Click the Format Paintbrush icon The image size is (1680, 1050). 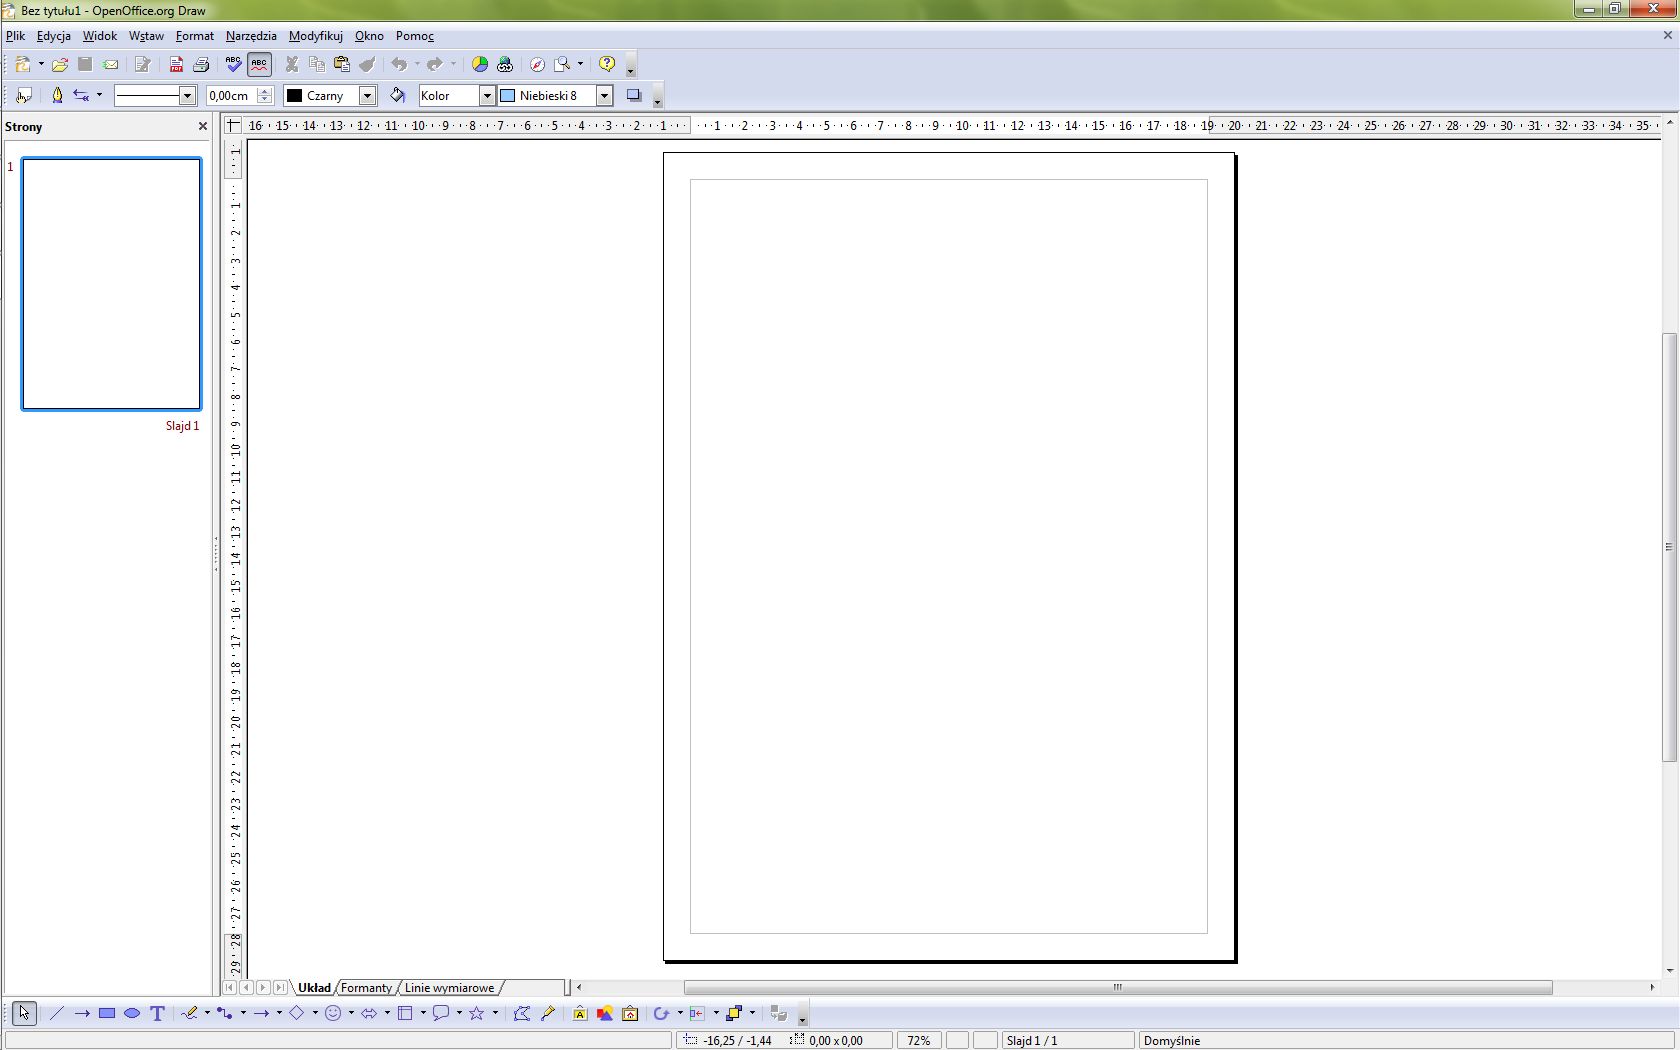click(x=367, y=64)
